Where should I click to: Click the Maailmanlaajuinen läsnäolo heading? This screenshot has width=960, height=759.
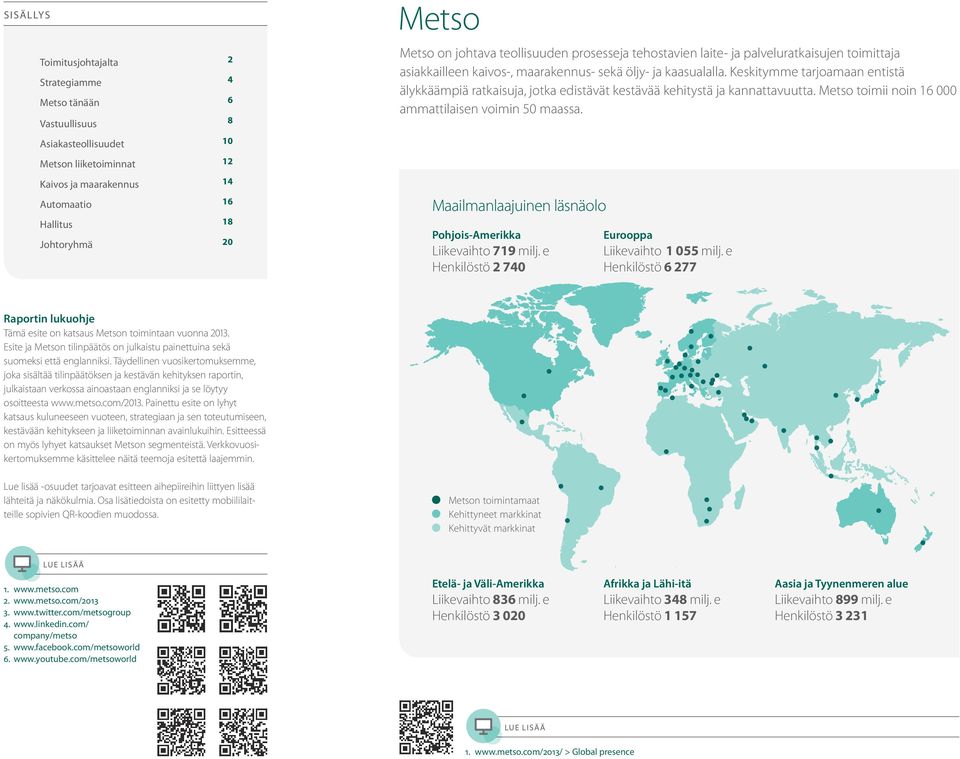pyautogui.click(x=519, y=206)
